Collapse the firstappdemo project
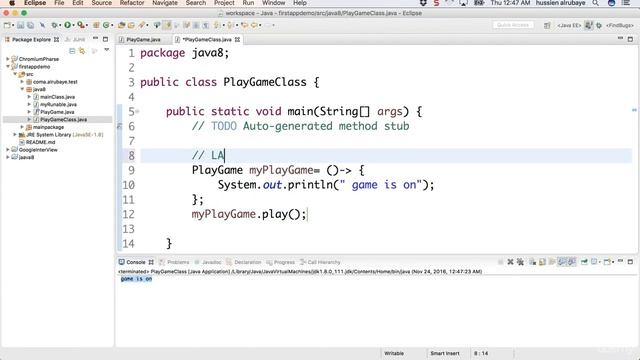This screenshot has height=360, width=640. click(7, 66)
